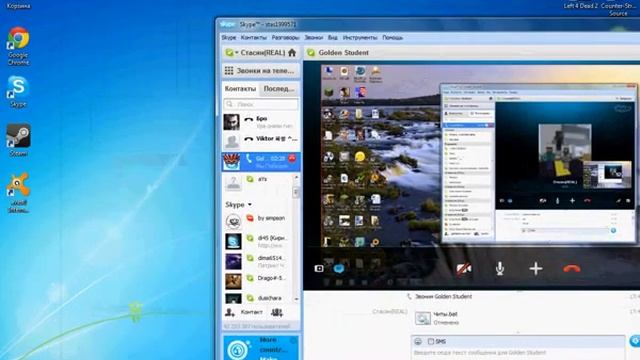Enable the SMS checkbox

click(431, 341)
